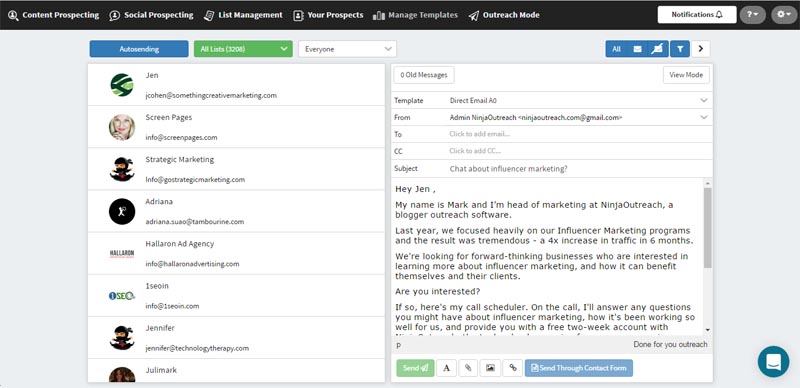This screenshot has height=388, width=800.
Task: Click Done for you outreach text
Action: pos(670,344)
